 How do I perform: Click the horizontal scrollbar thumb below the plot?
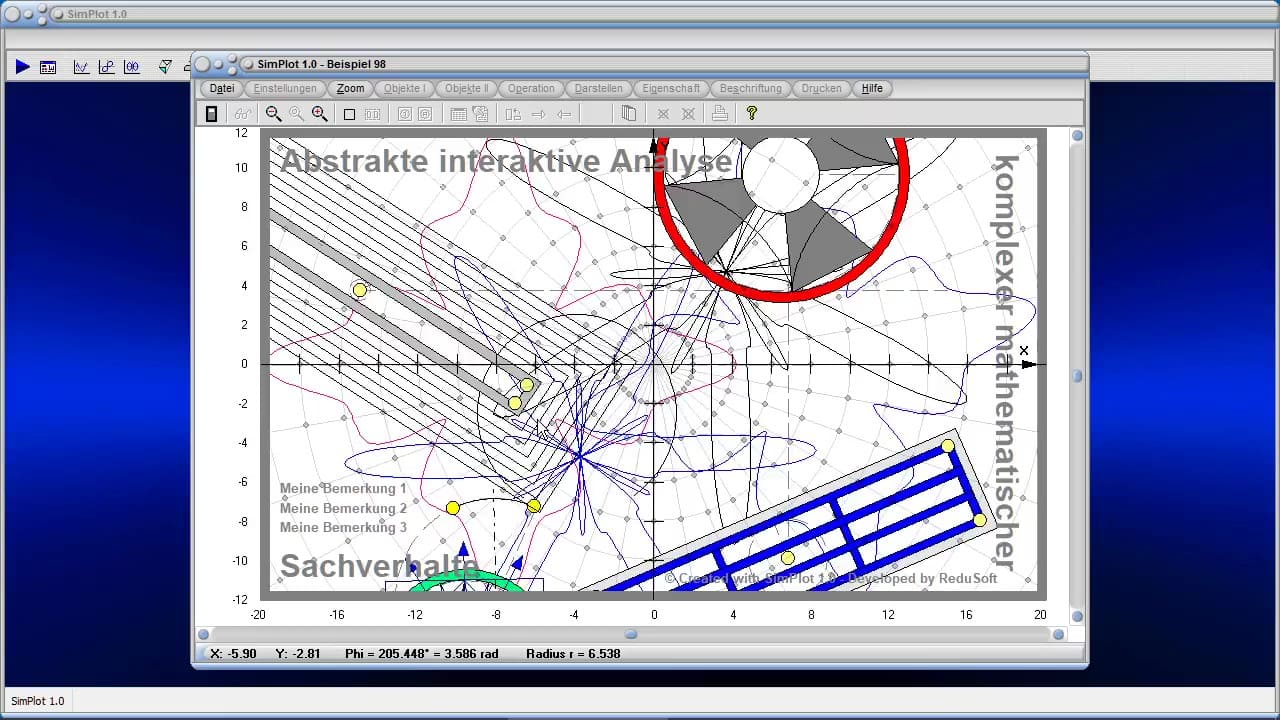631,634
